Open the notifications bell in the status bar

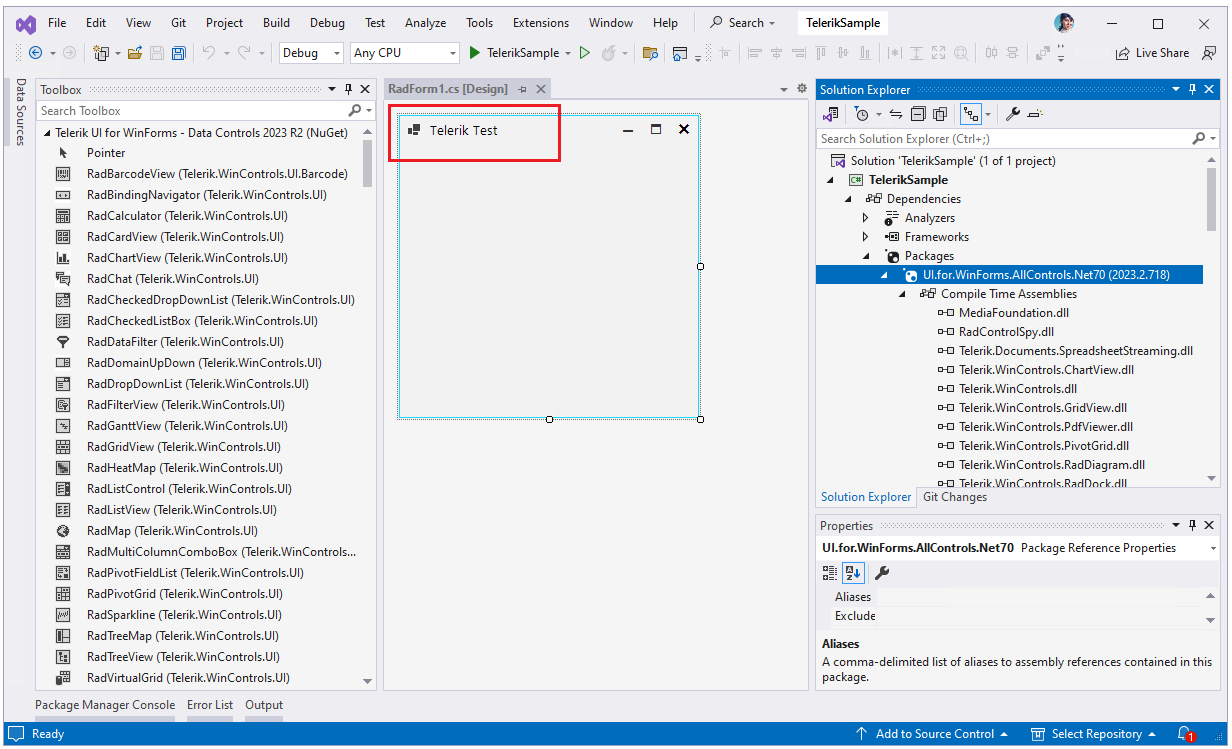[1186, 733]
